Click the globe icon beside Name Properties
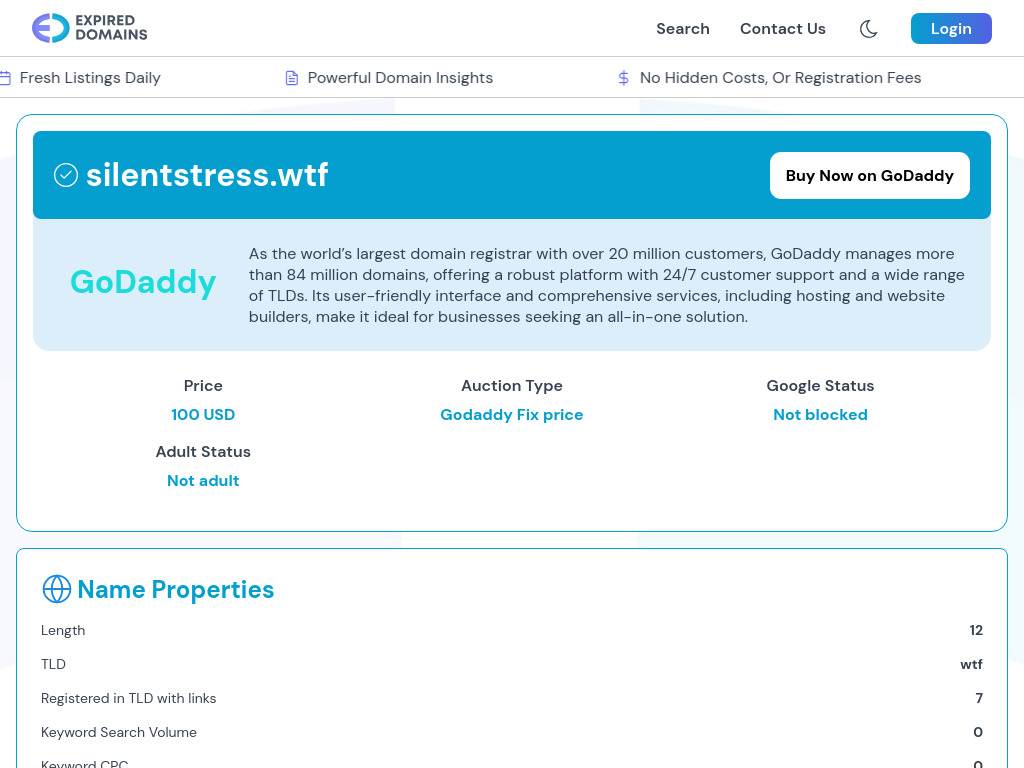 pyautogui.click(x=56, y=589)
